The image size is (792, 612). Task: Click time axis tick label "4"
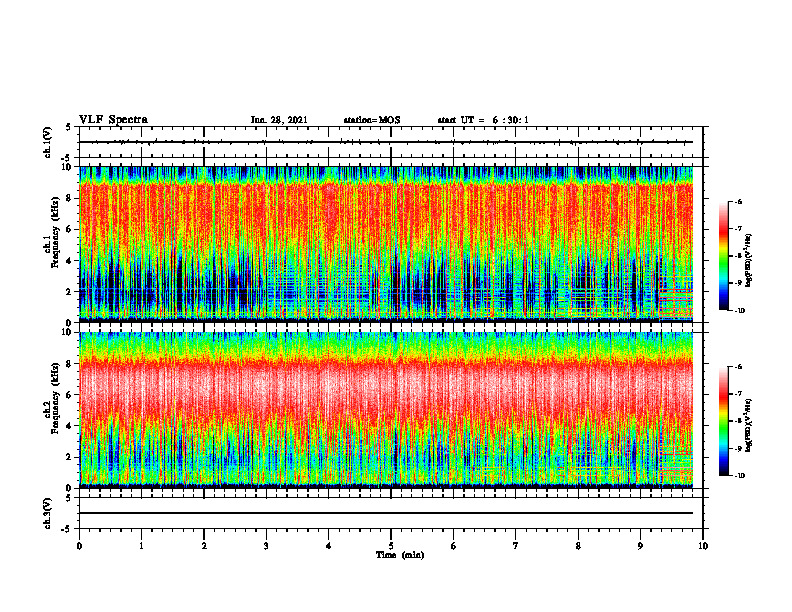tap(329, 546)
